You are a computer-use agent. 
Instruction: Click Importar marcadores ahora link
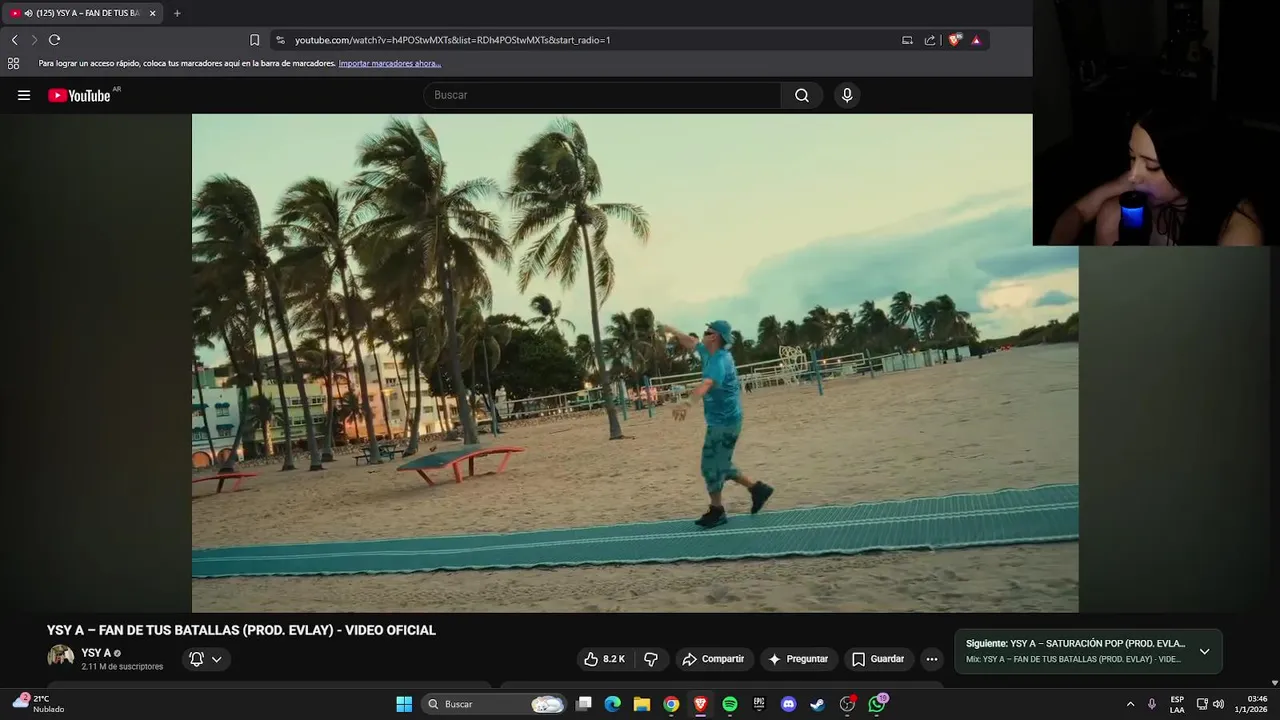(390, 63)
